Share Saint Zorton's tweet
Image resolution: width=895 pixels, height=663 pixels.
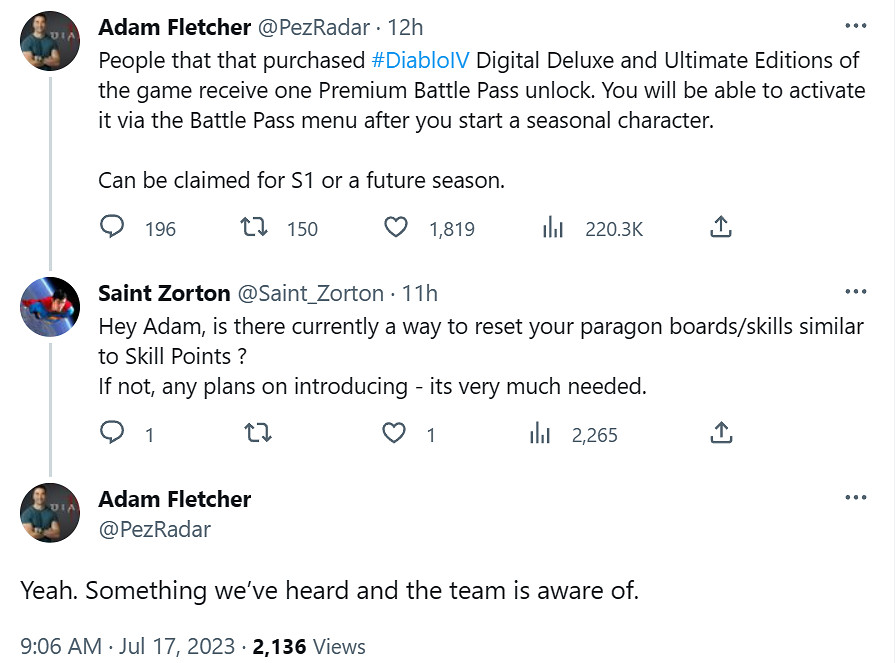coord(720,434)
